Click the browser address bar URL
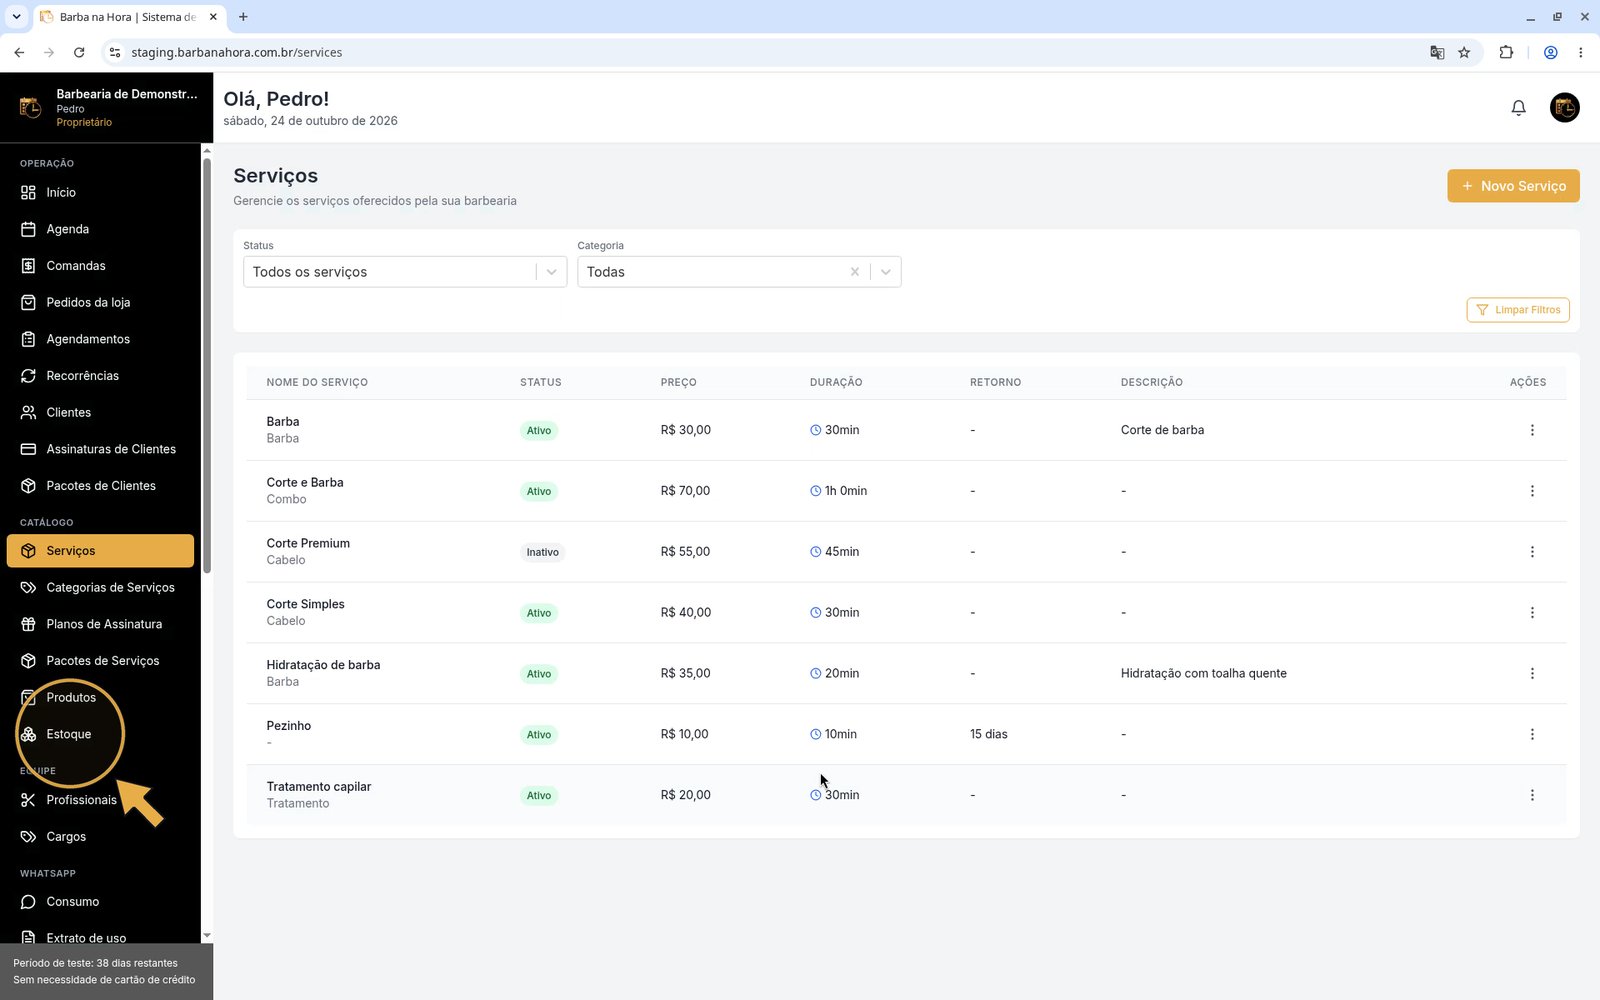The width and height of the screenshot is (1600, 1000). (x=237, y=53)
